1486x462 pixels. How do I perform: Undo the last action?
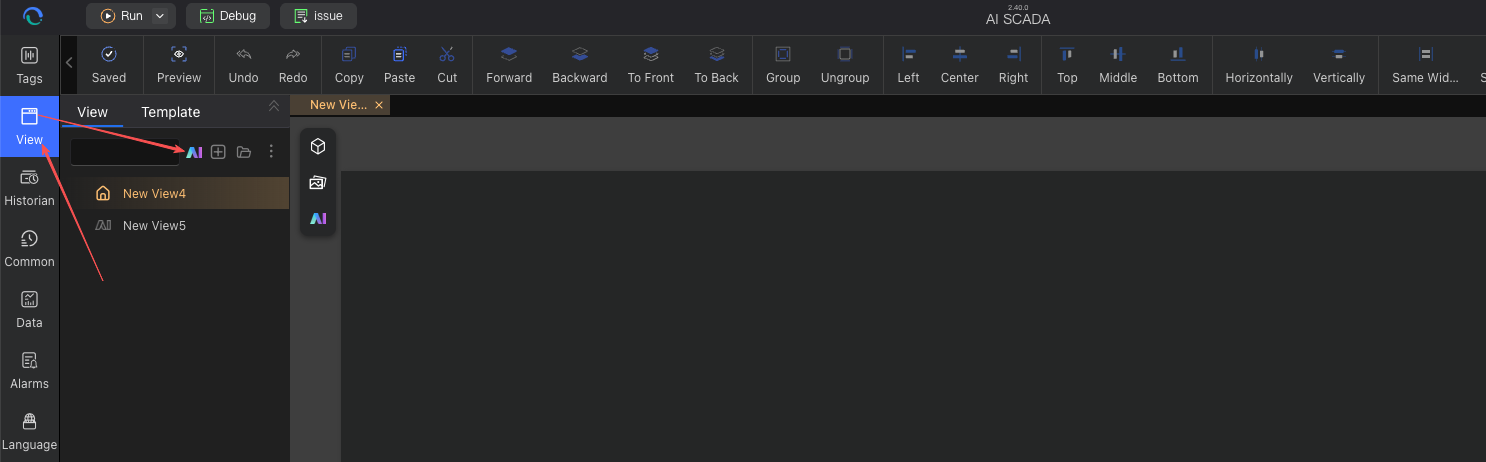click(x=243, y=65)
